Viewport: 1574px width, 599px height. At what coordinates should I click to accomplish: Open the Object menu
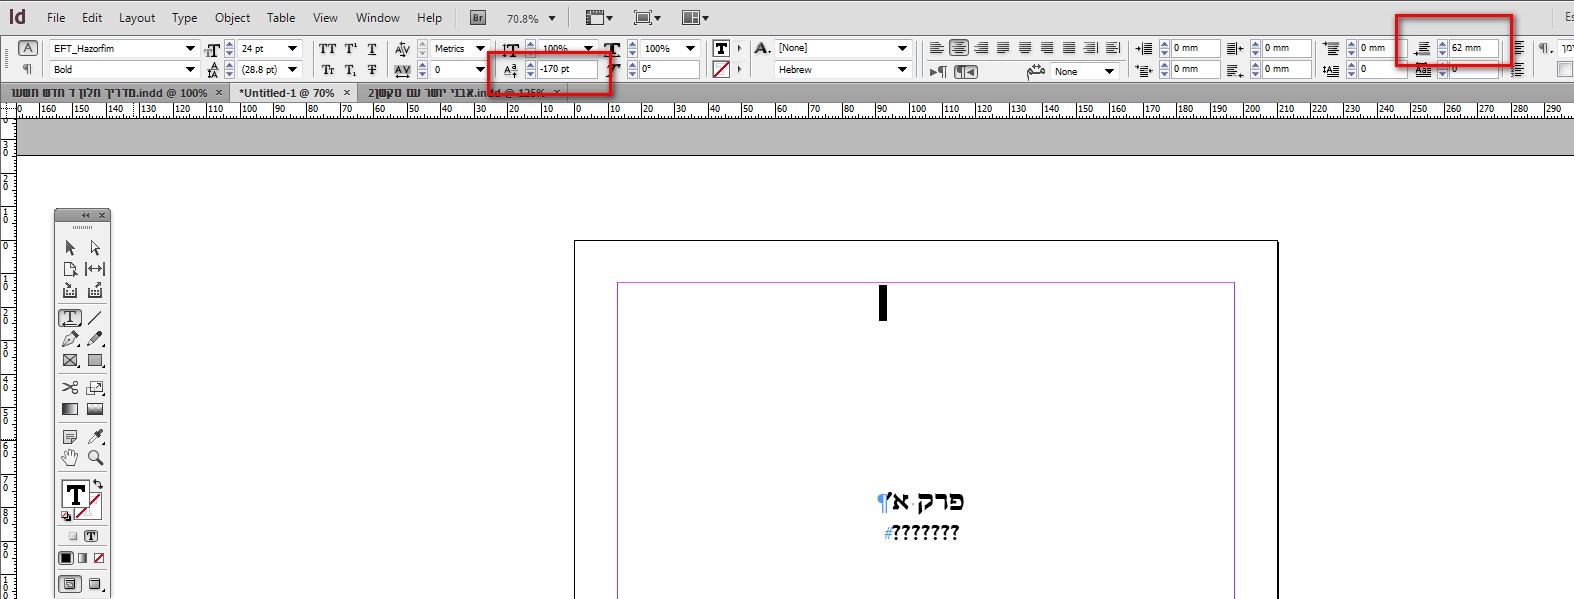233,18
